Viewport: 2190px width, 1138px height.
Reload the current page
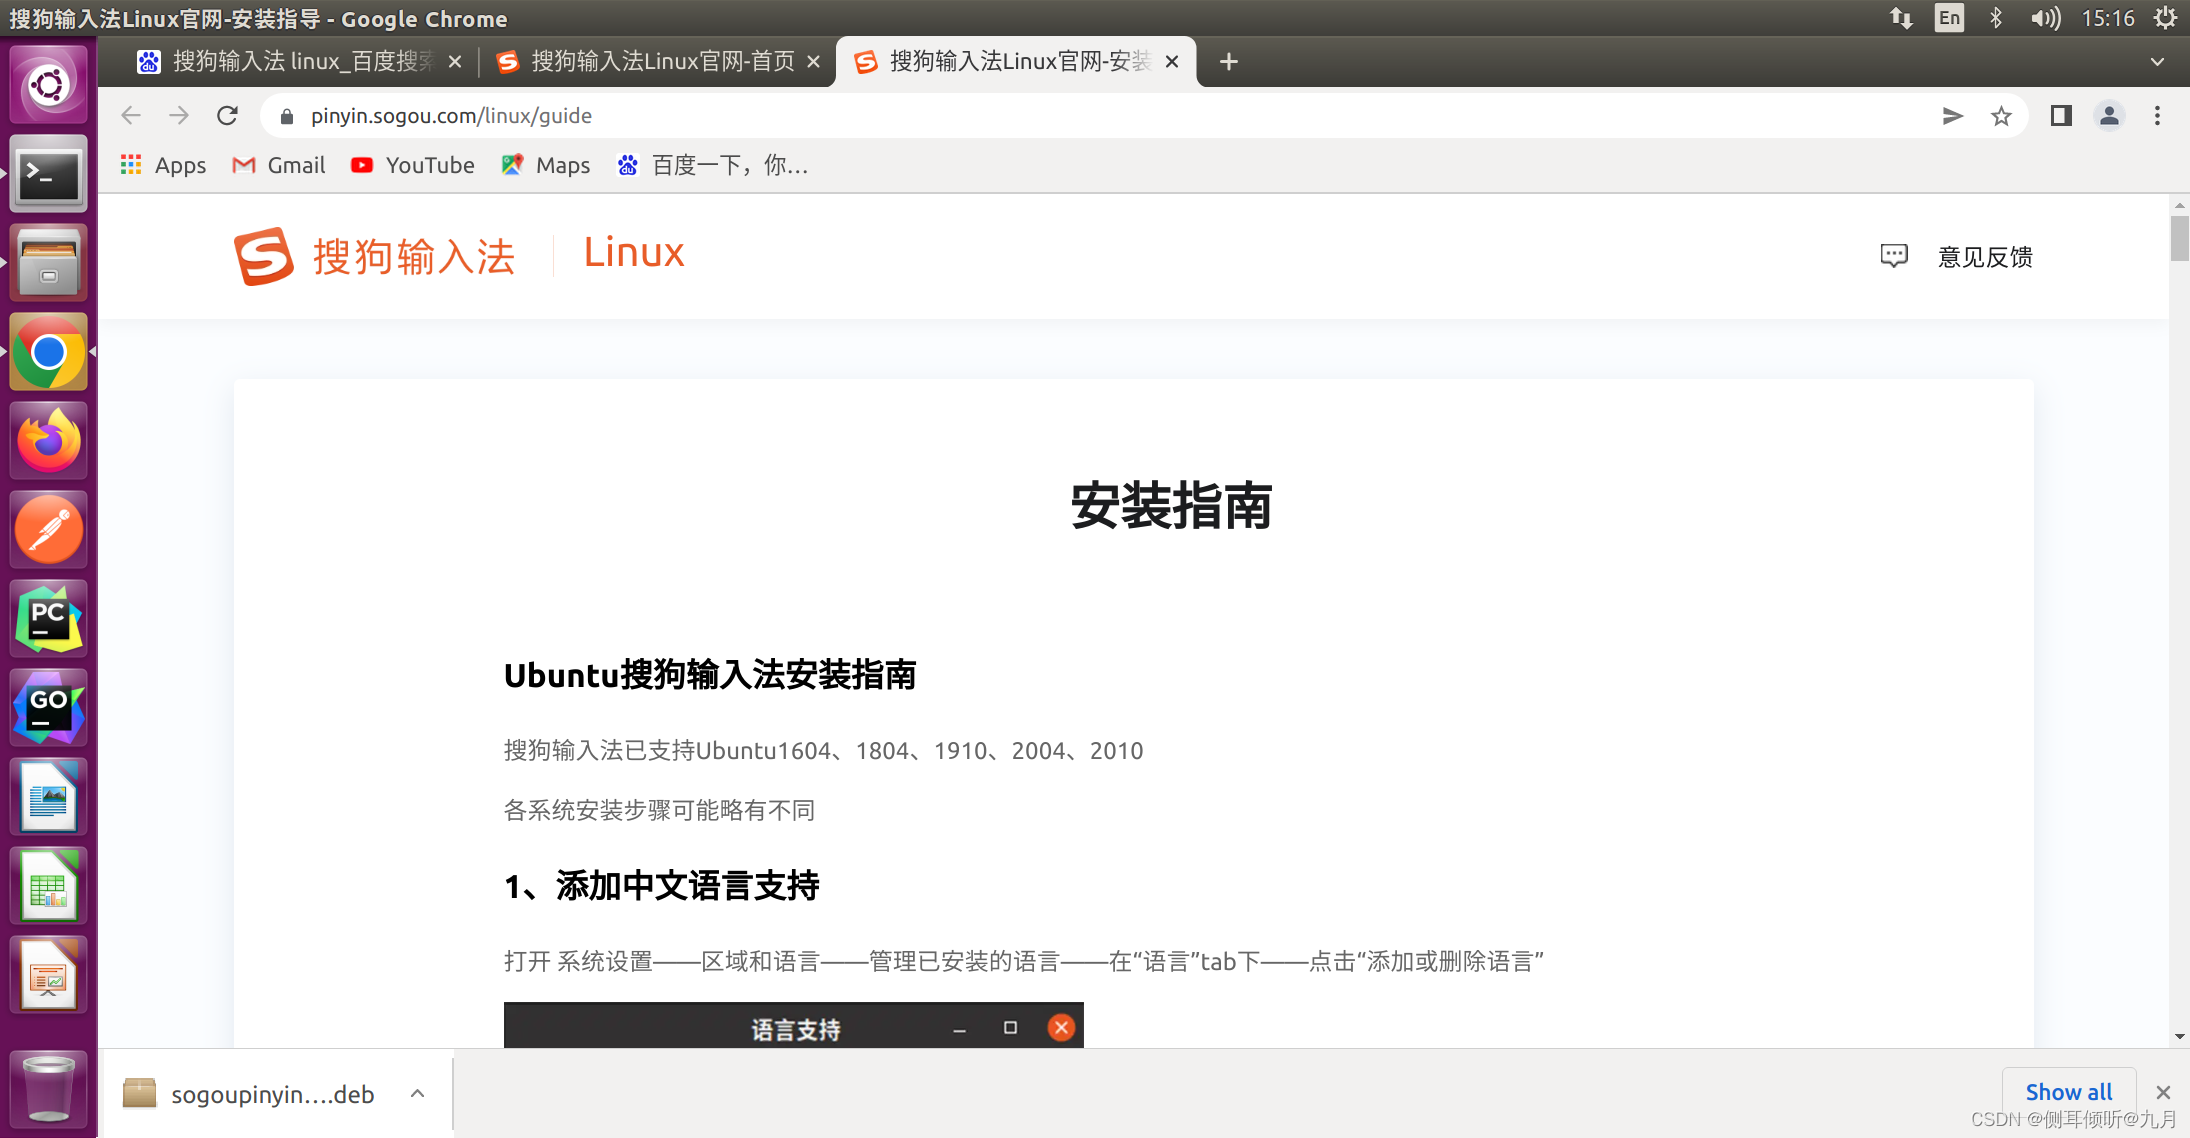coord(227,116)
